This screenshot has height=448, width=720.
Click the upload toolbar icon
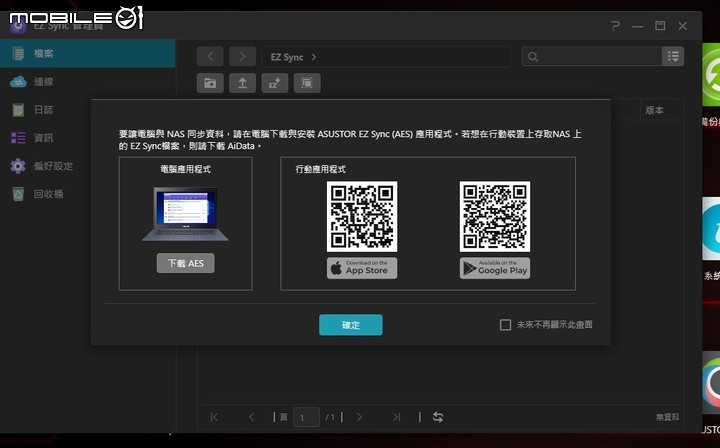pyautogui.click(x=242, y=83)
